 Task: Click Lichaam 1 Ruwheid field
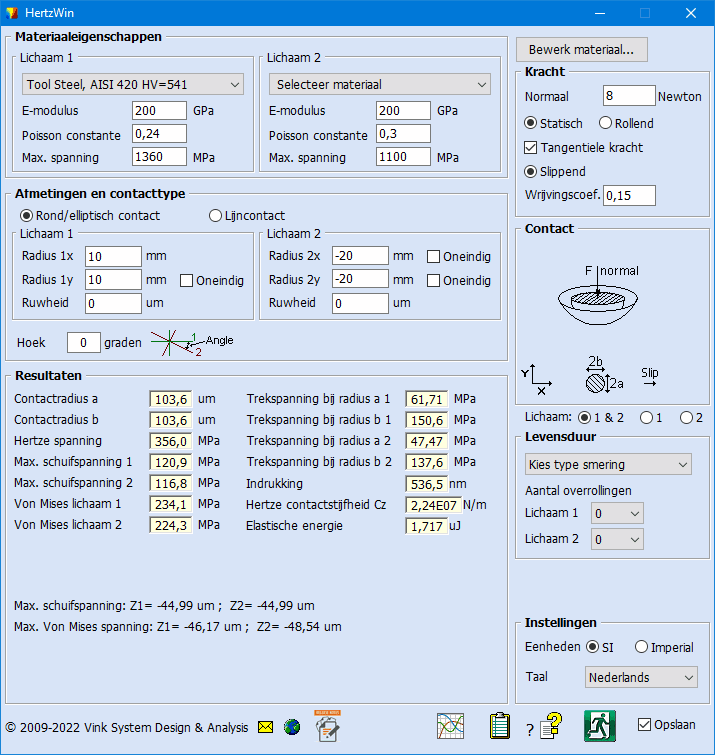[113, 303]
